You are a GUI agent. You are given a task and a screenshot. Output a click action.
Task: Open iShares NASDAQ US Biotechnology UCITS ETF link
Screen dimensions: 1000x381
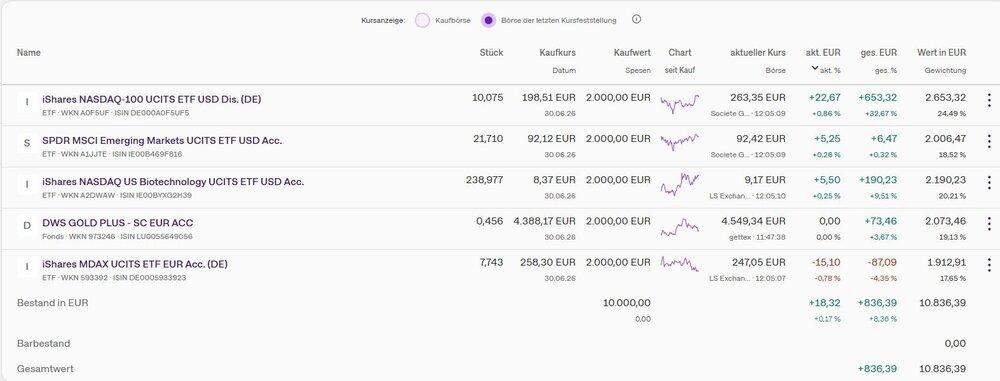pos(173,182)
